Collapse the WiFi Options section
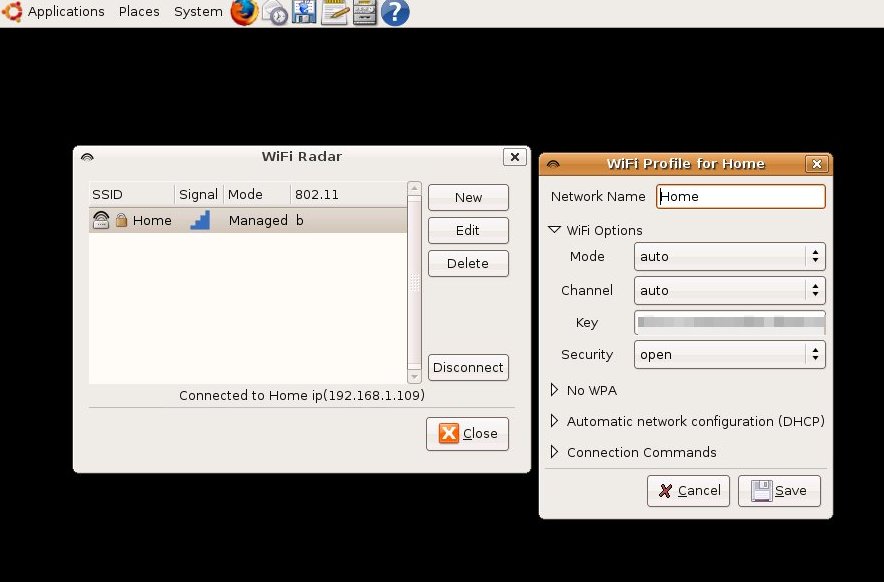The image size is (884, 582). (x=555, y=230)
